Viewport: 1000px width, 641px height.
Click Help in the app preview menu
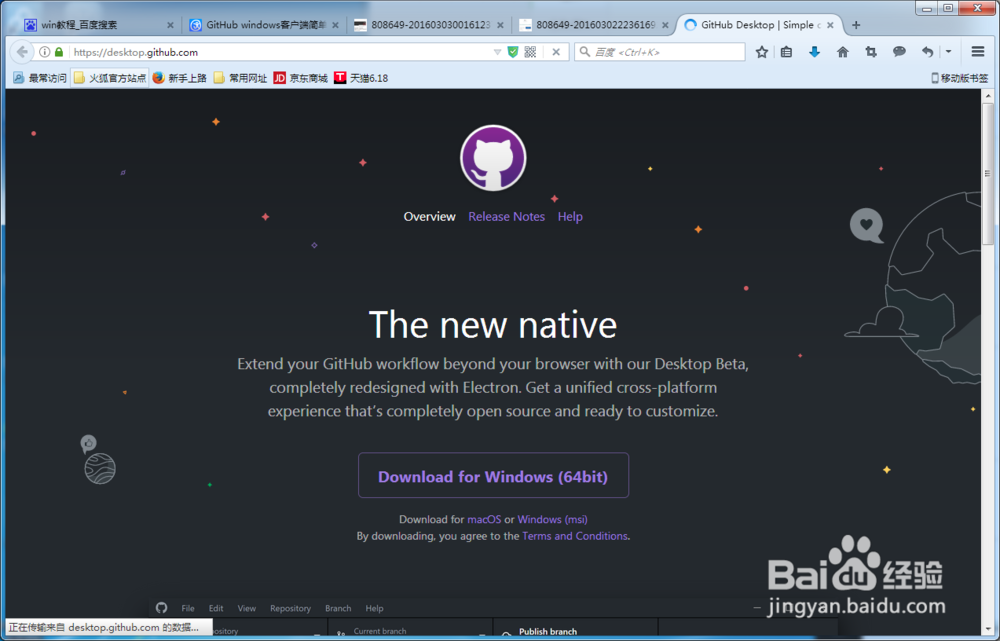click(x=374, y=608)
